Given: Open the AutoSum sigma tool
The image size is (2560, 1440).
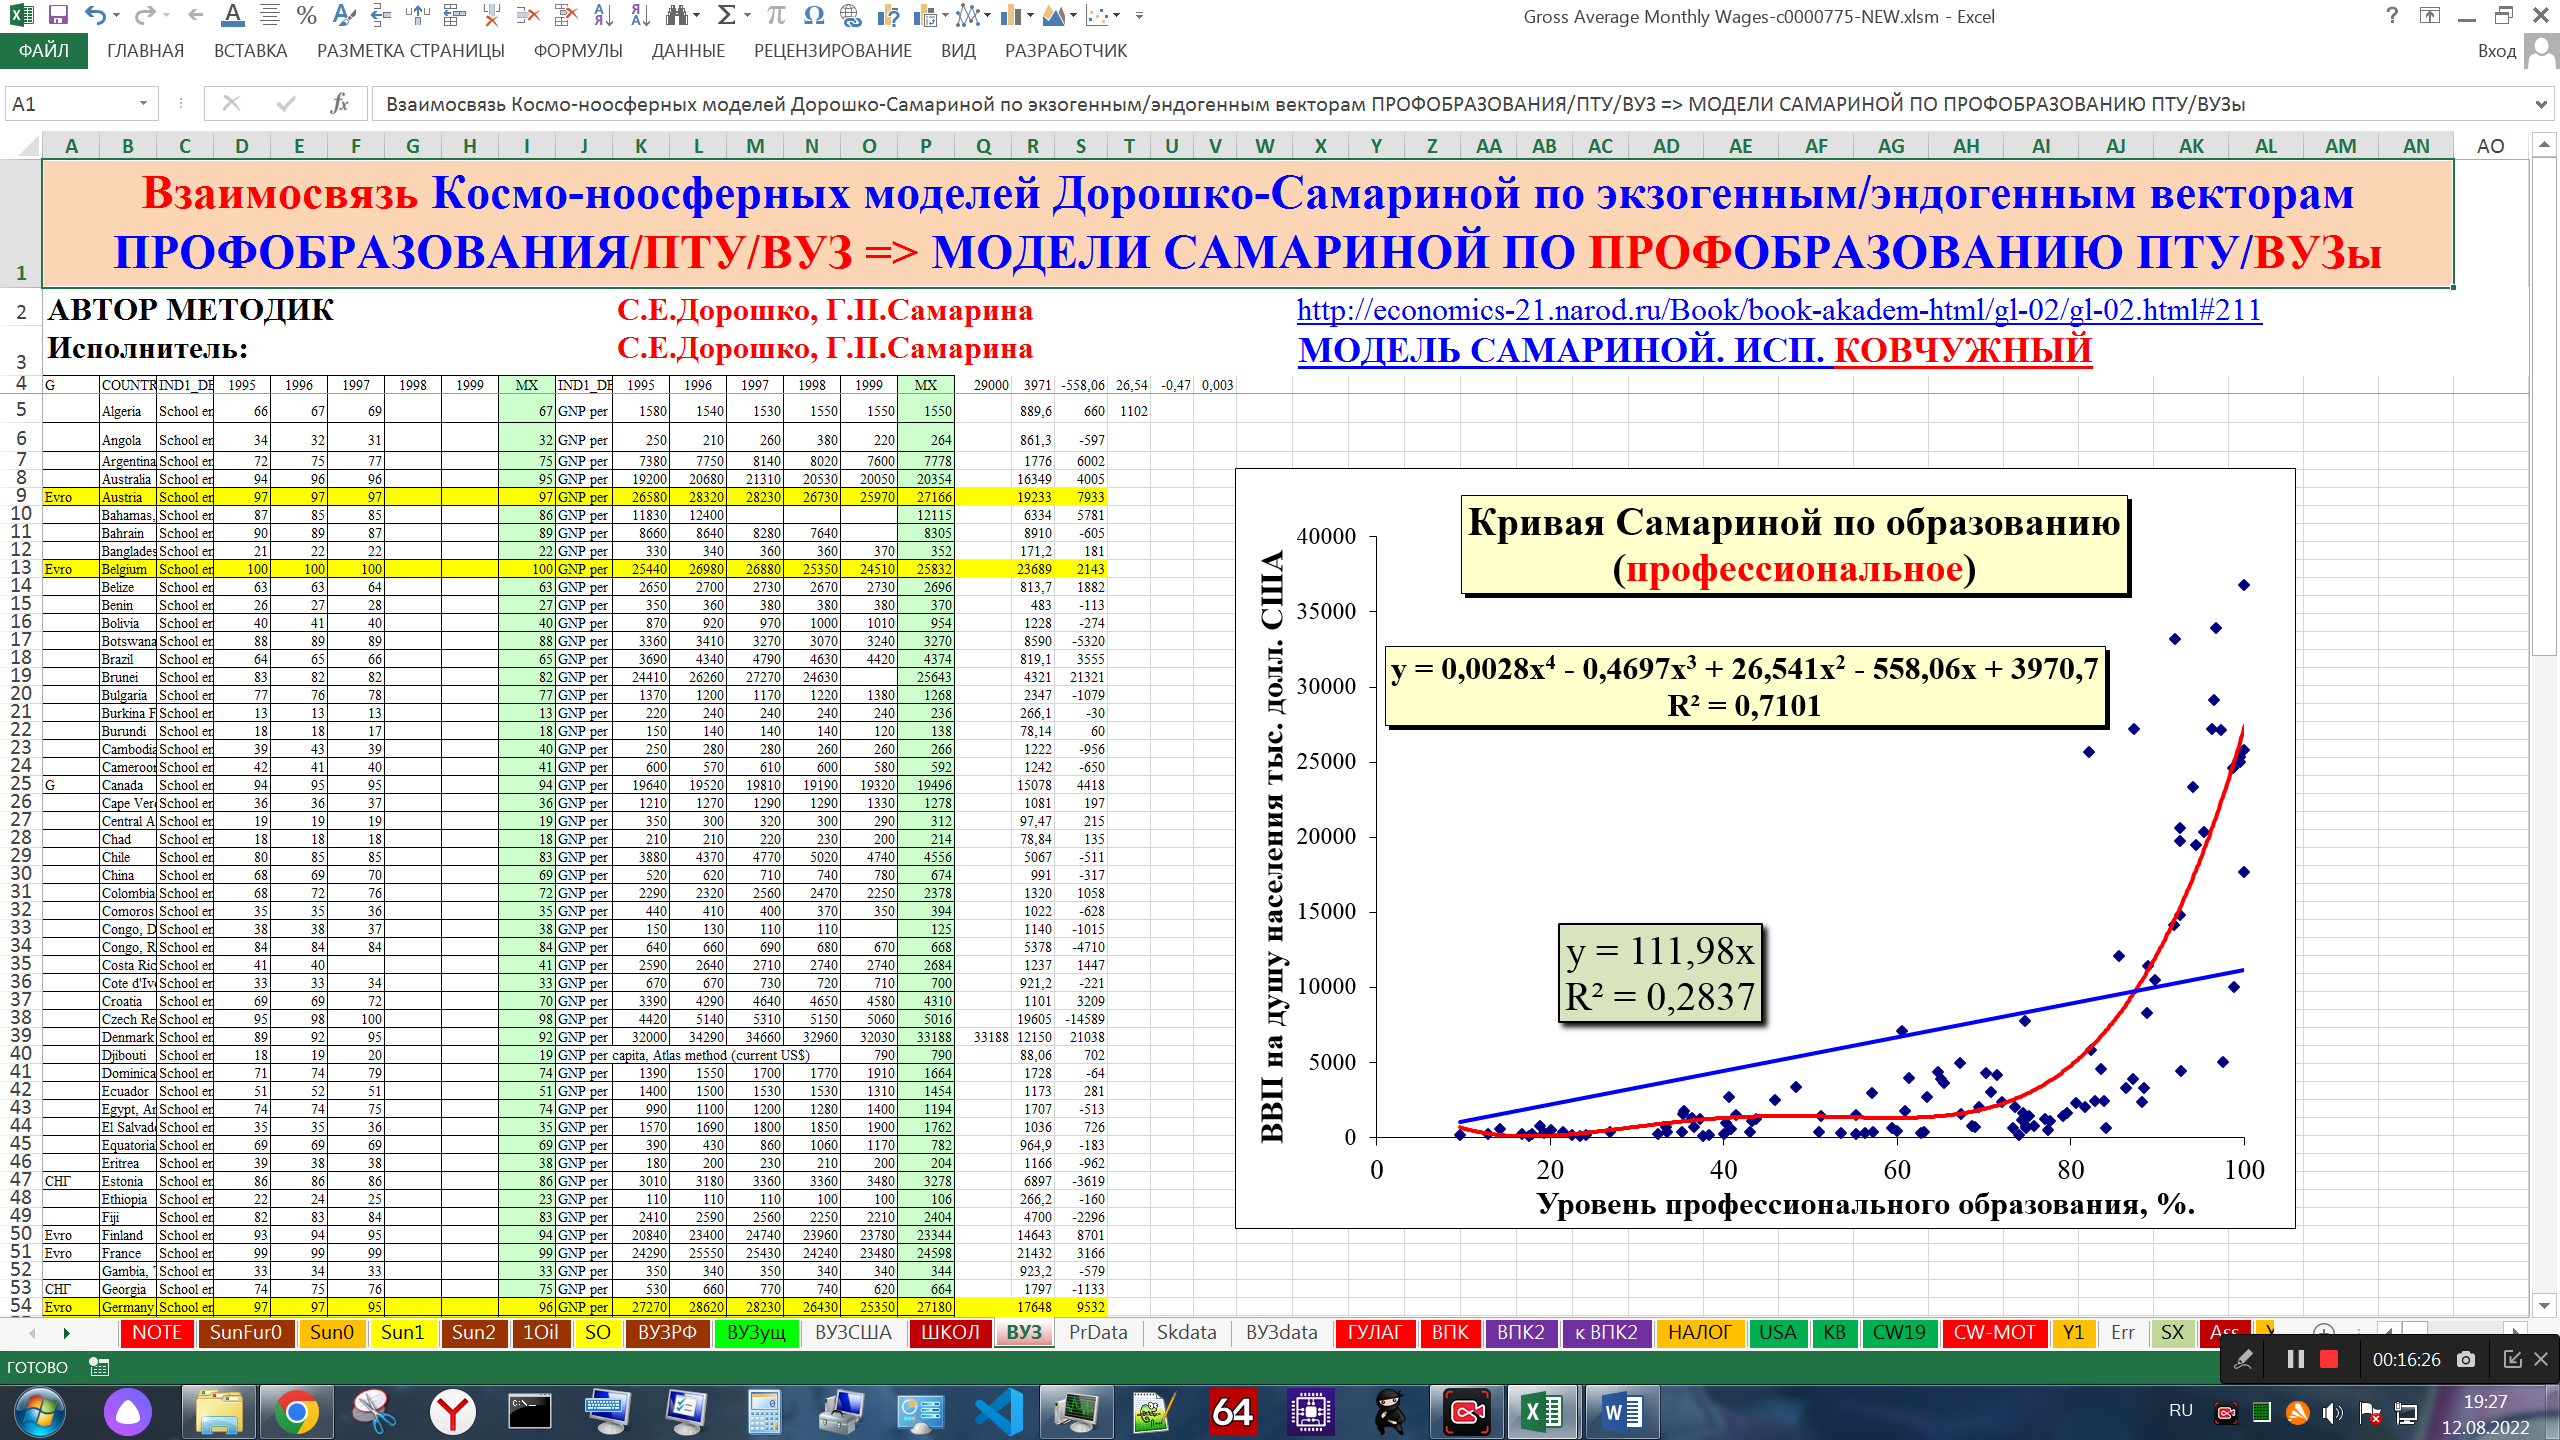Looking at the screenshot, I should [727, 15].
